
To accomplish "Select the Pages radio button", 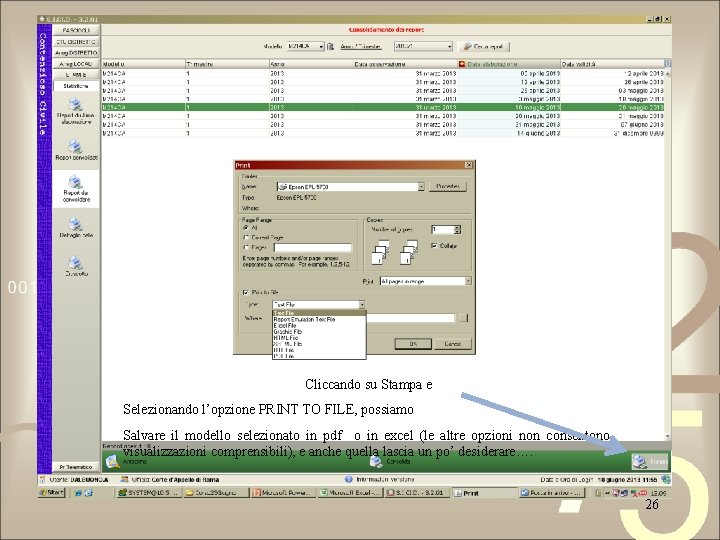I will (x=246, y=248).
